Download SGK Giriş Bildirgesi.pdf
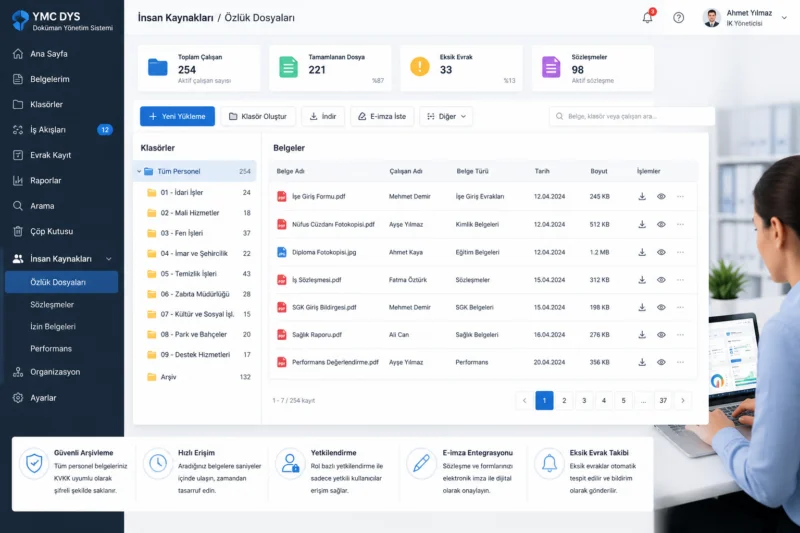Viewport: 800px width, 533px height. [x=642, y=308]
